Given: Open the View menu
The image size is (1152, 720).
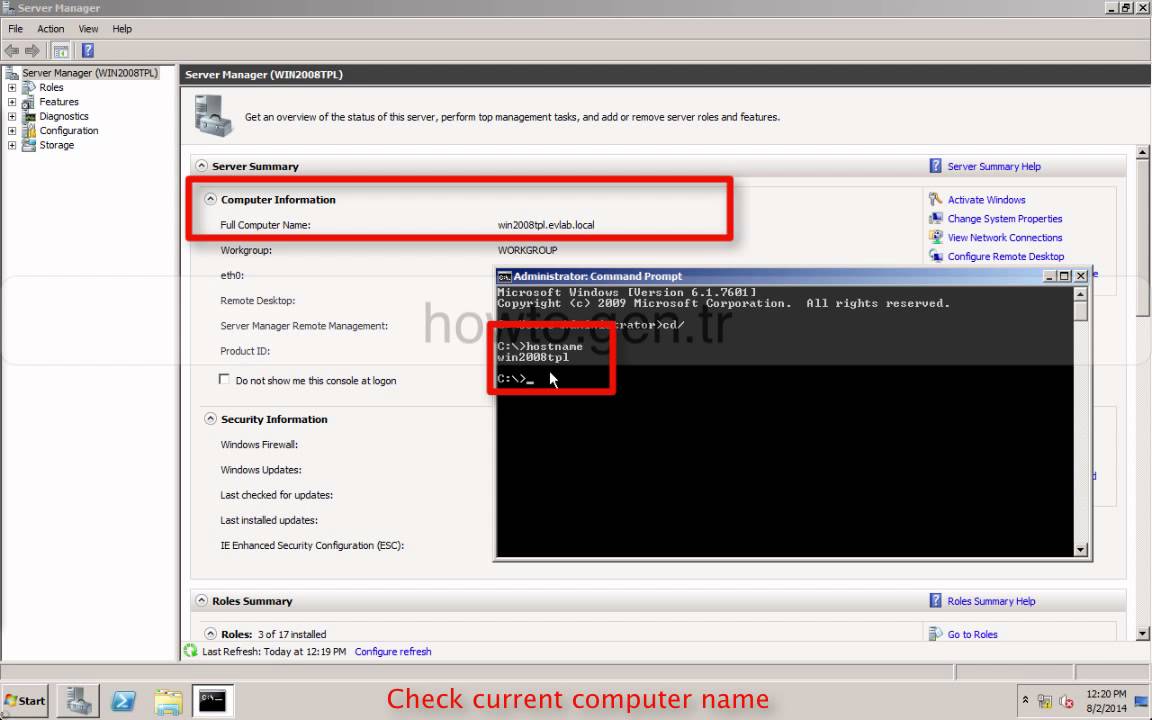Looking at the screenshot, I should click(88, 29).
